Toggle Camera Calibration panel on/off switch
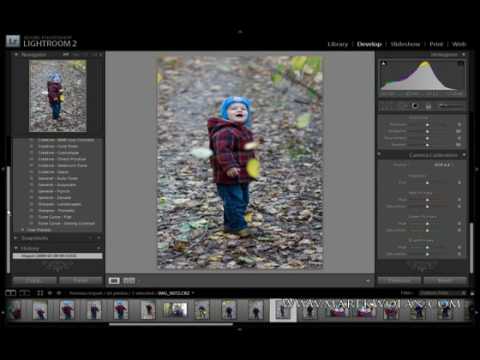The height and width of the screenshot is (360, 480). (x=380, y=155)
